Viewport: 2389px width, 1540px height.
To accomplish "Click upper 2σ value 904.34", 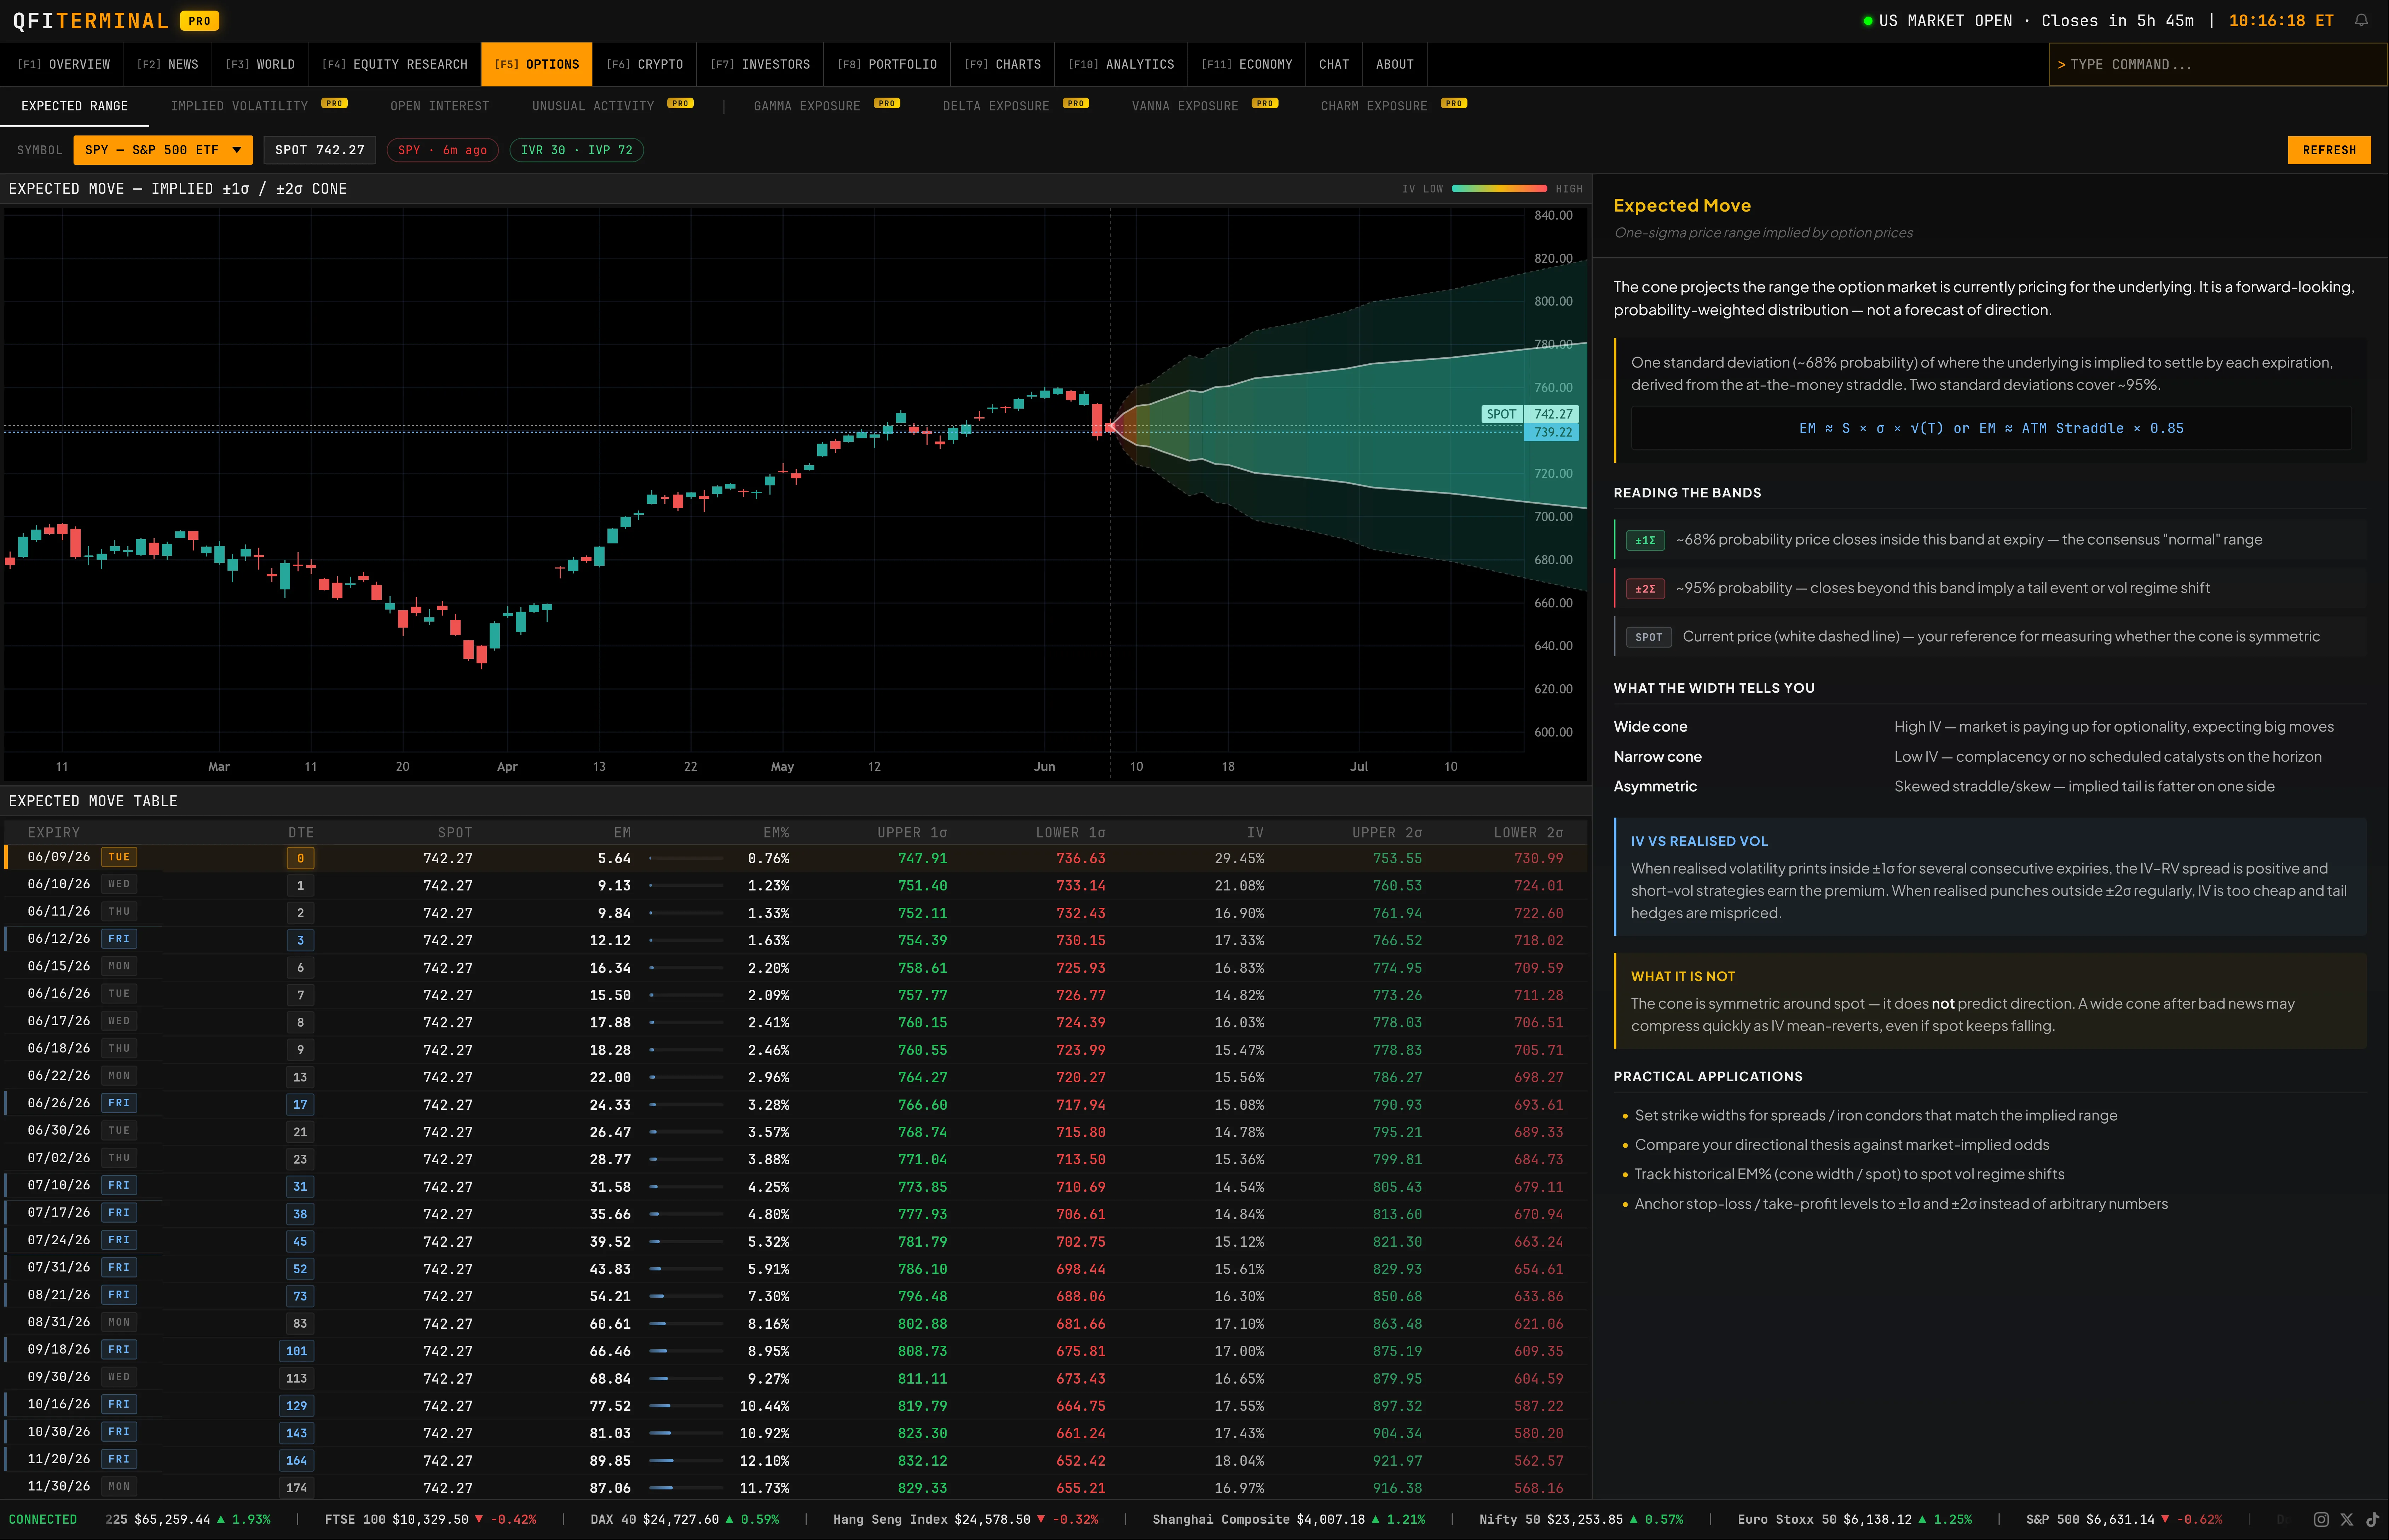I will click(1397, 1433).
